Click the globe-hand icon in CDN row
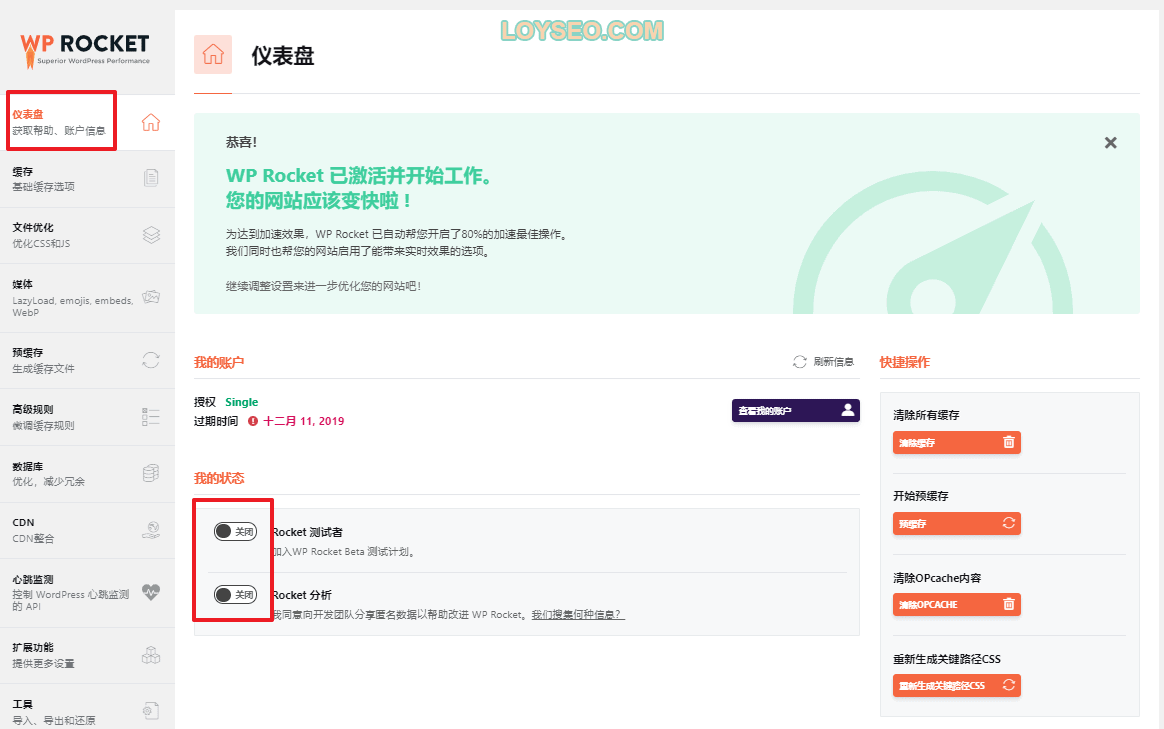This screenshot has width=1164, height=729. [x=151, y=530]
